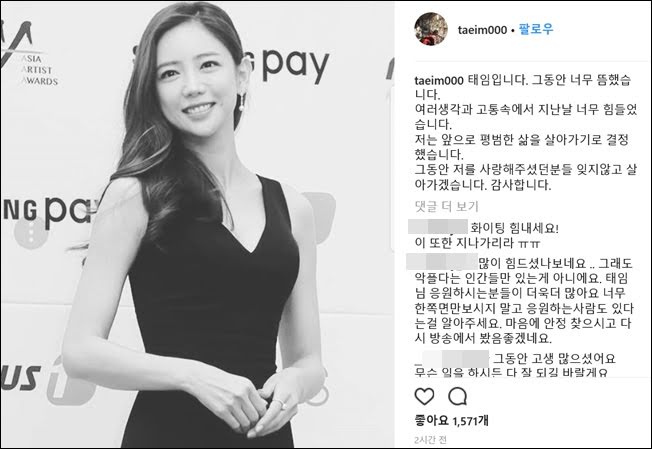View likers via 좋아요 1,571개
Image resolution: width=652 pixels, height=449 pixels.
point(452,421)
